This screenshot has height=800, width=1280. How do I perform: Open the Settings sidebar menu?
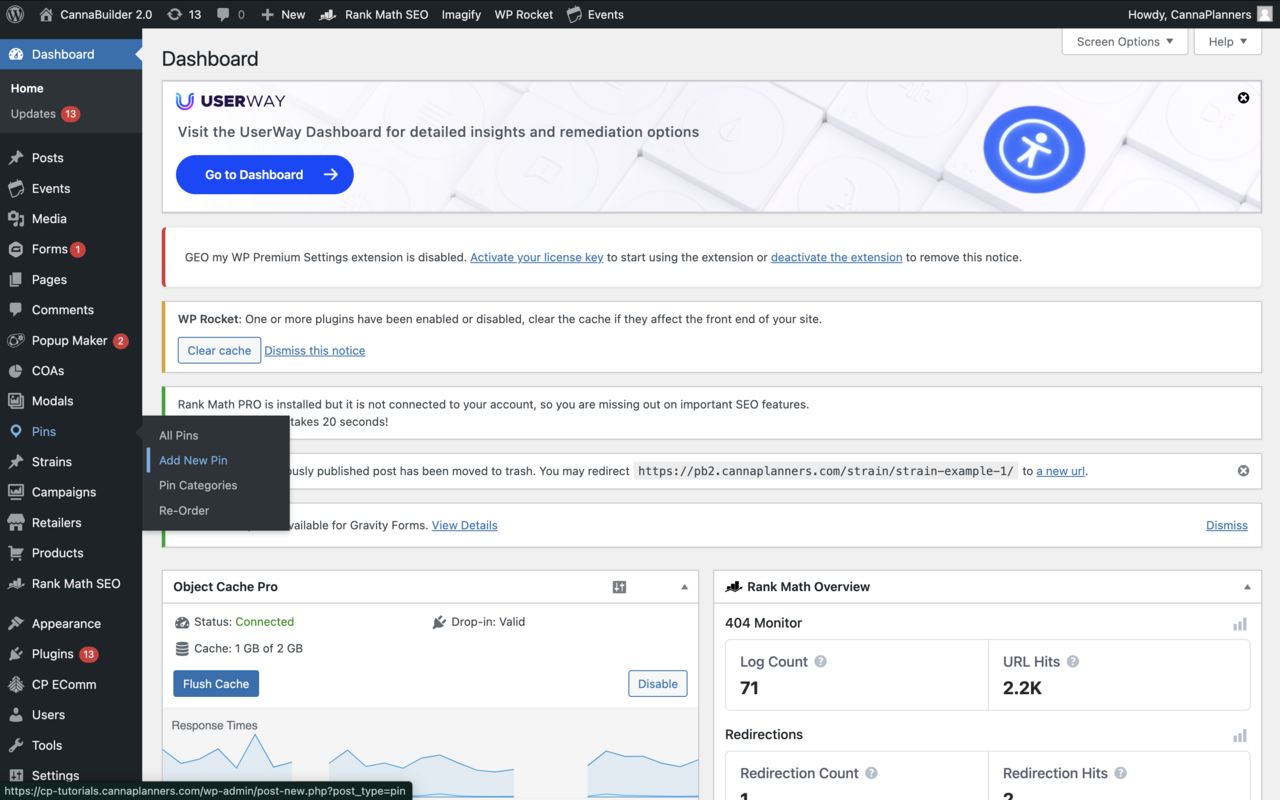[x=71, y=775]
